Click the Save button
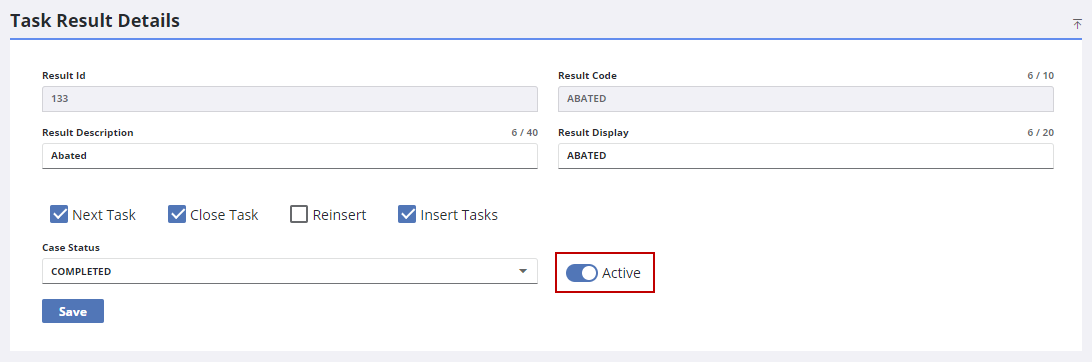The height and width of the screenshot is (362, 1092). point(73,311)
